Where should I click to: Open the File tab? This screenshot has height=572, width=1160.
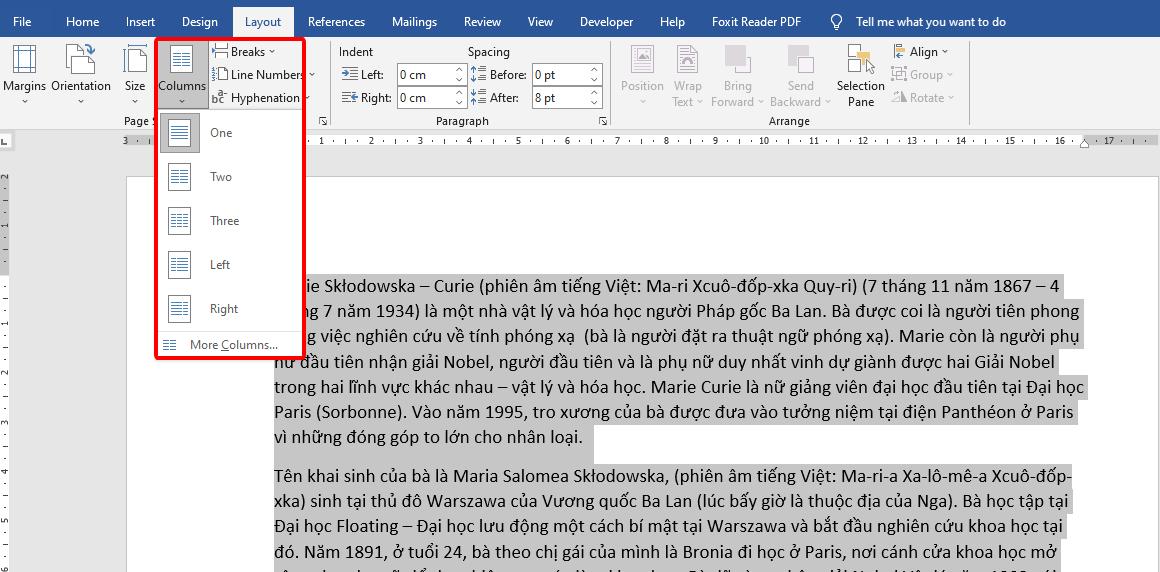coord(22,22)
